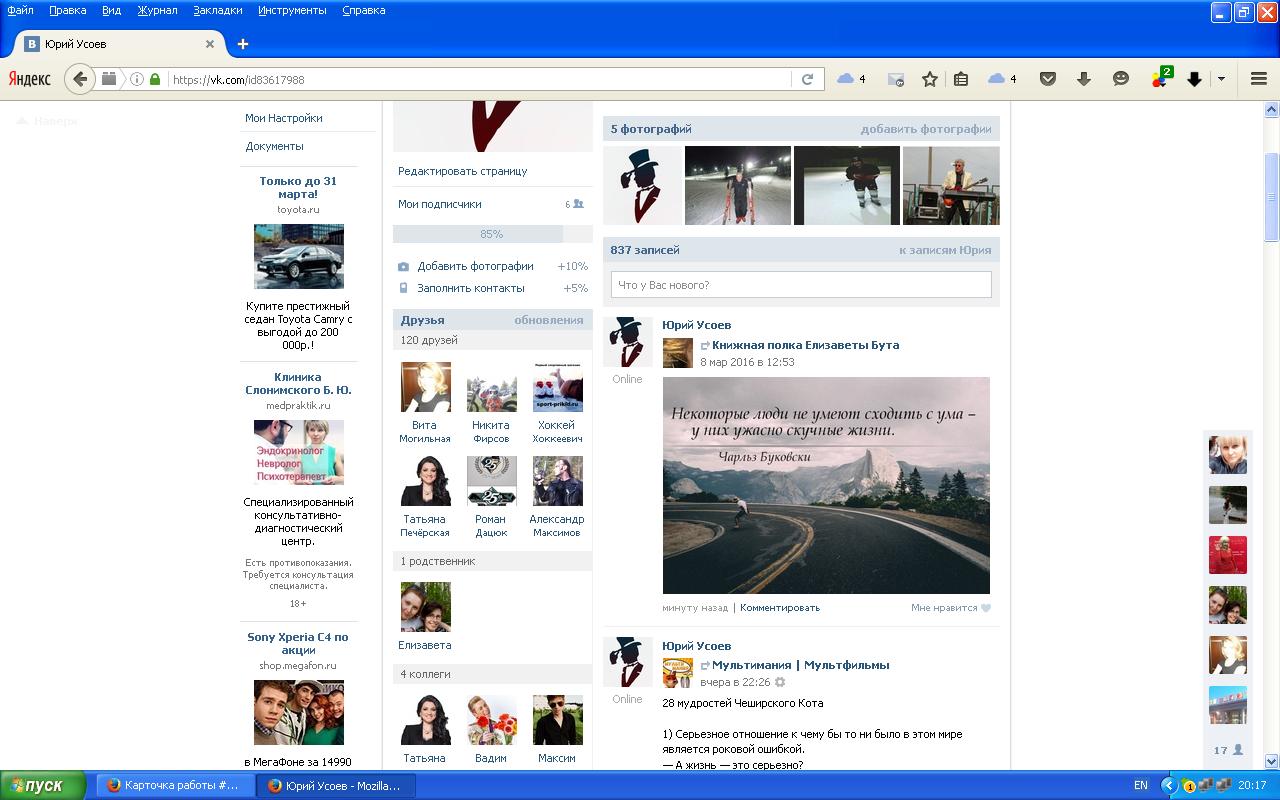
Task: Close the Юрий Усоев tab
Action: click(210, 44)
